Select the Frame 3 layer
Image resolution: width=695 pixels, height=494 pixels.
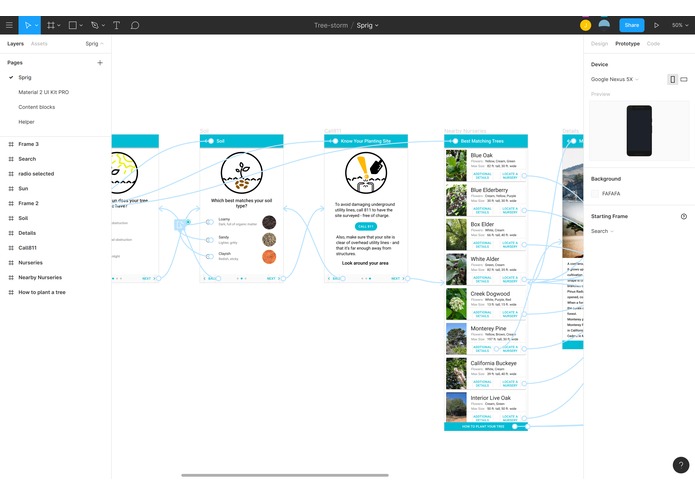pyautogui.click(x=28, y=144)
